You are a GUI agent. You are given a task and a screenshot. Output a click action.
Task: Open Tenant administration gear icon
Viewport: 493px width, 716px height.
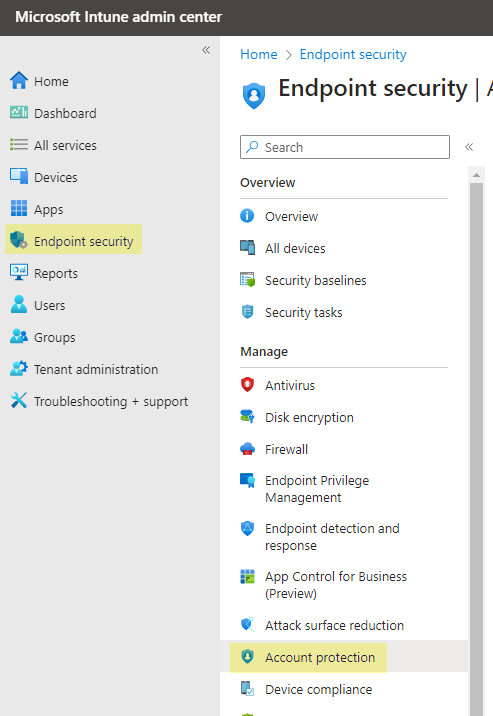19,369
